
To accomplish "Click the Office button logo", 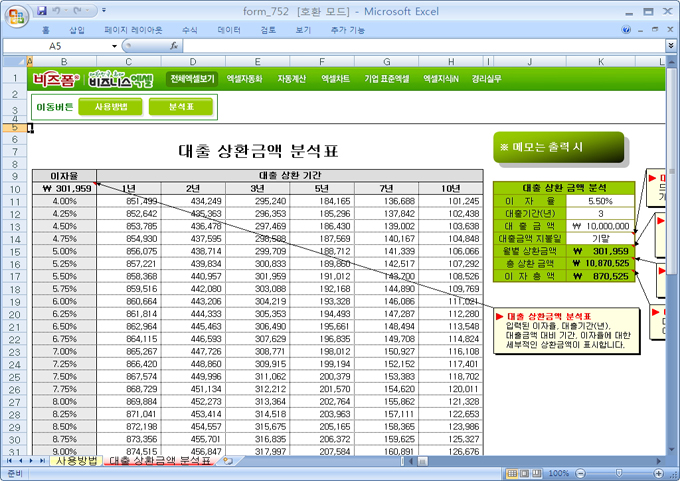I will click(x=16, y=16).
